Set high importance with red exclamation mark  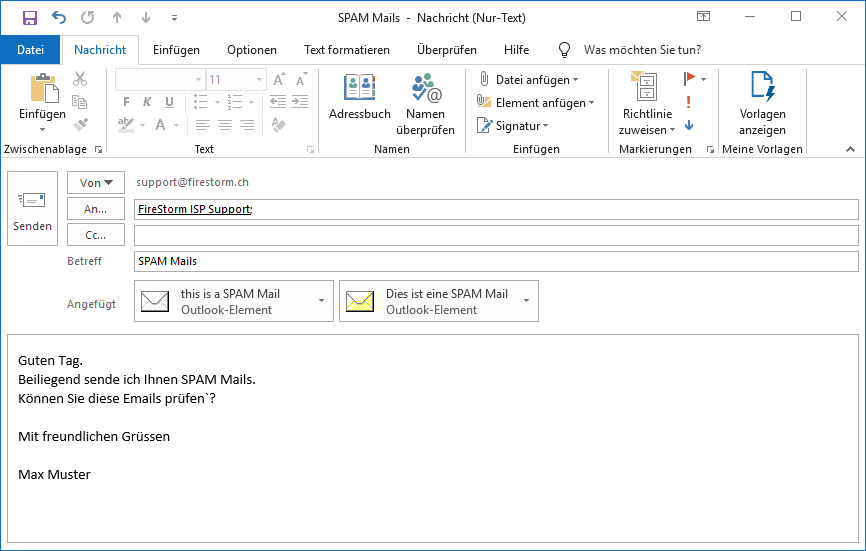[688, 102]
